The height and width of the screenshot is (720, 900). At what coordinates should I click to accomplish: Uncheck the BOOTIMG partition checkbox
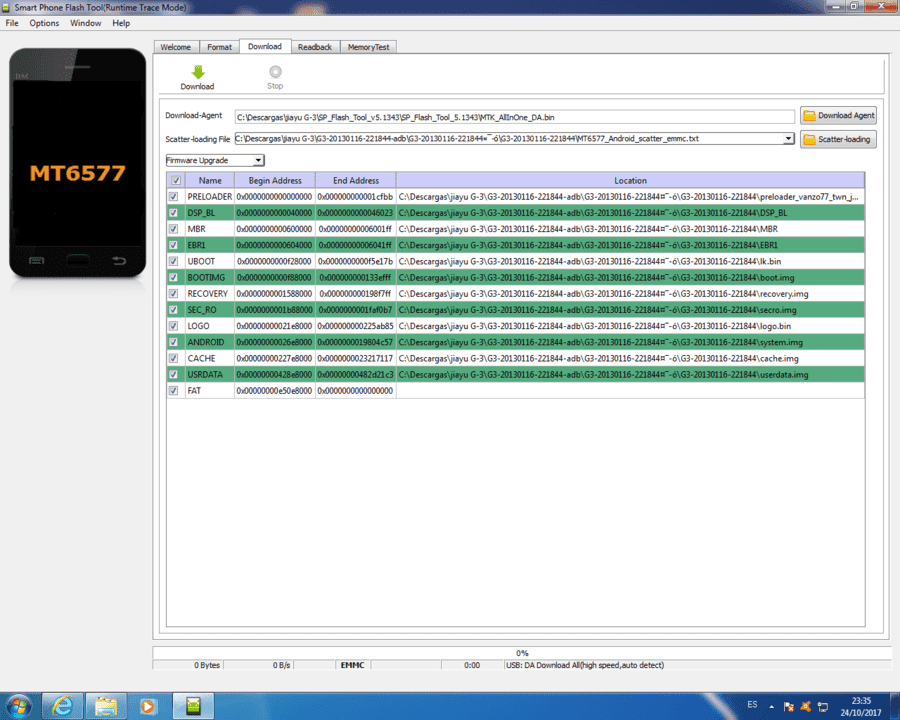point(173,277)
